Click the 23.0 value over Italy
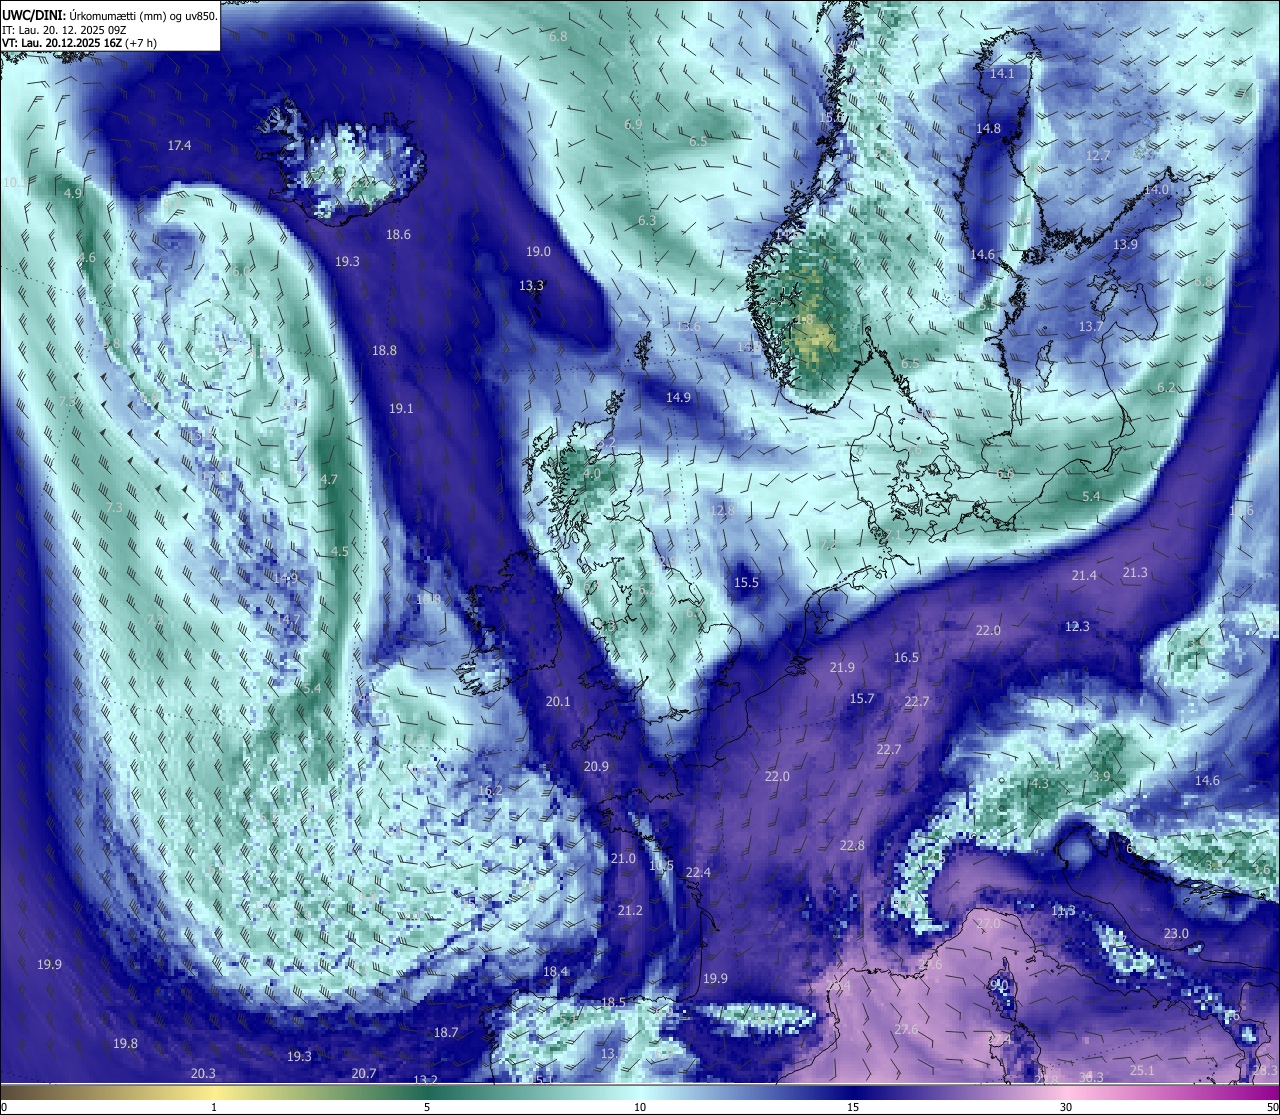Viewport: 1280px width, 1115px height. pyautogui.click(x=1176, y=934)
